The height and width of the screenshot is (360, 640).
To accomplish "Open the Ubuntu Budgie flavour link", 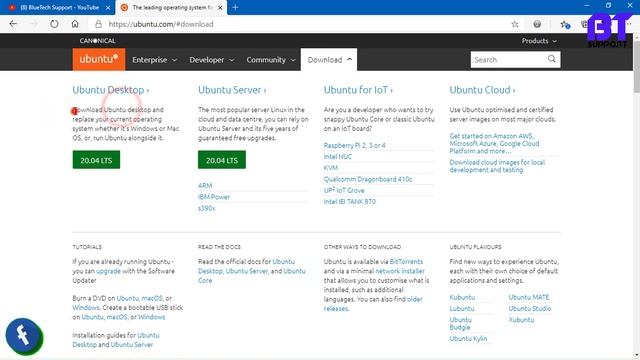I will tap(460, 324).
